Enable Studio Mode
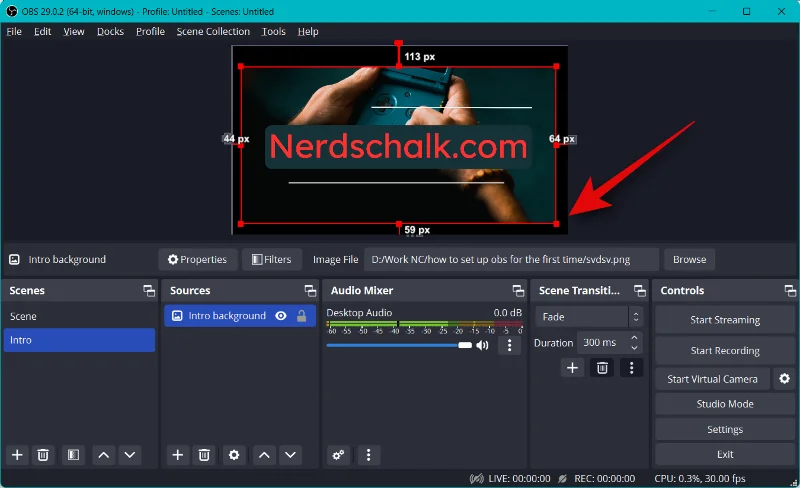 pos(725,404)
